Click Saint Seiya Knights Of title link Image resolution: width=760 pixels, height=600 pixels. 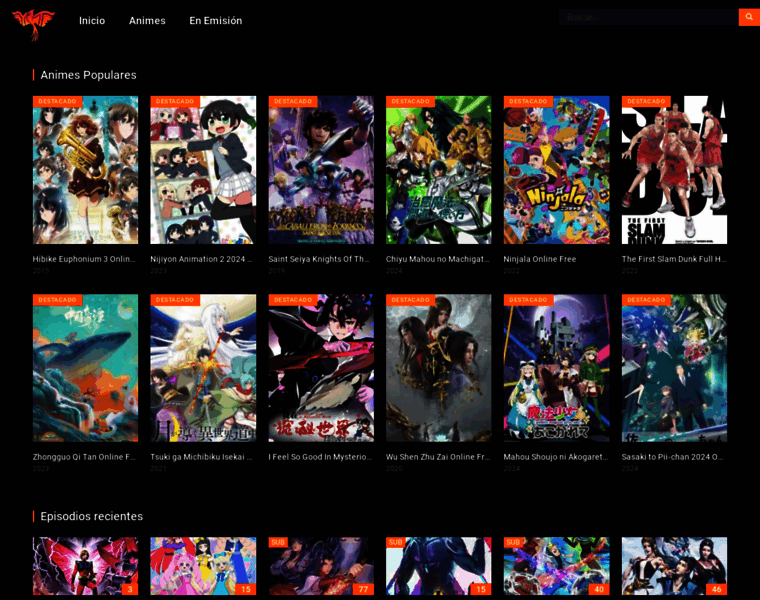coord(319,259)
